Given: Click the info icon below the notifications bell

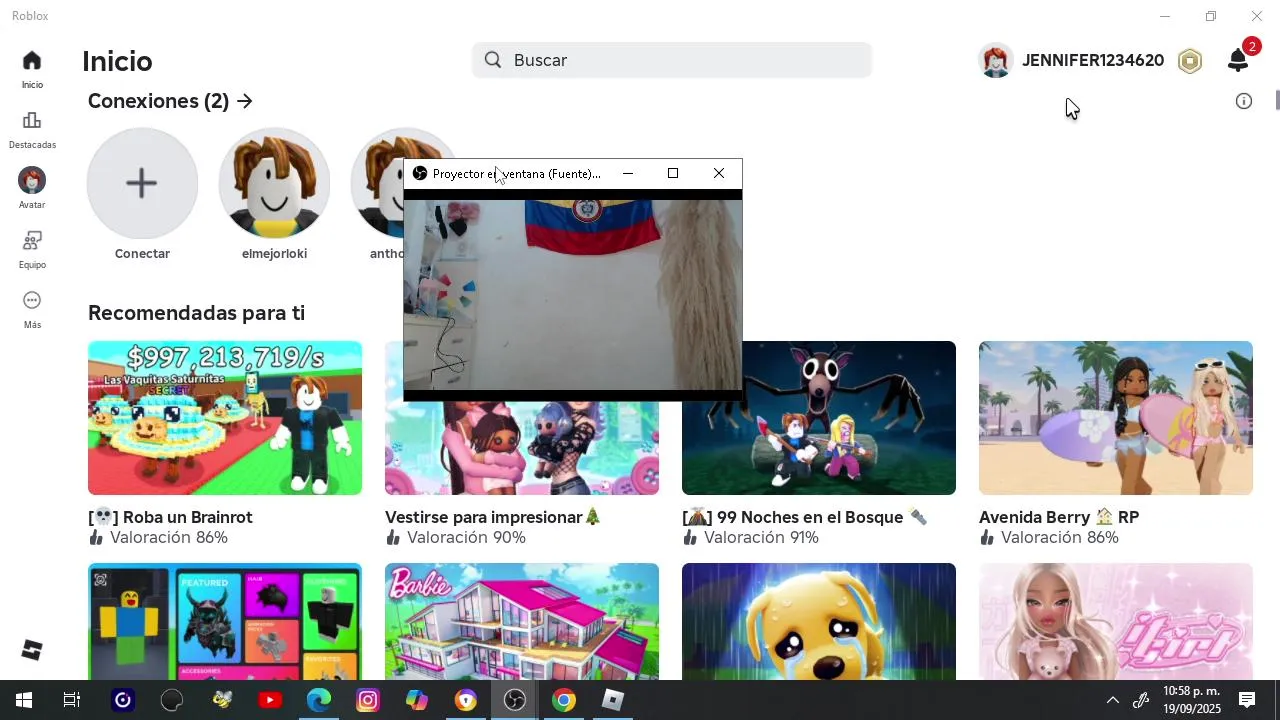Looking at the screenshot, I should click(1244, 101).
